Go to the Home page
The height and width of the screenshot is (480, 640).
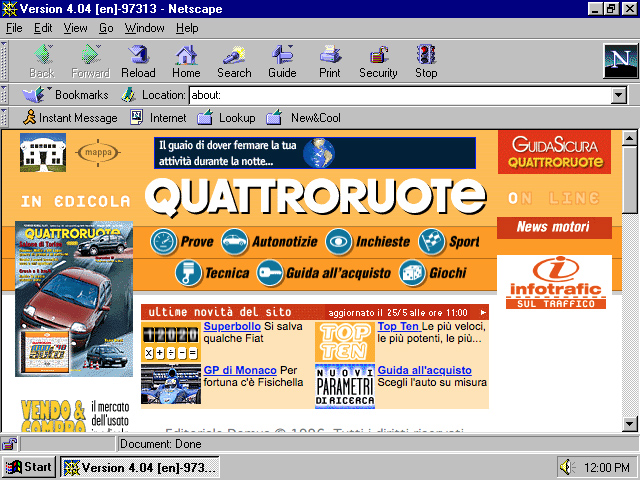(x=186, y=61)
